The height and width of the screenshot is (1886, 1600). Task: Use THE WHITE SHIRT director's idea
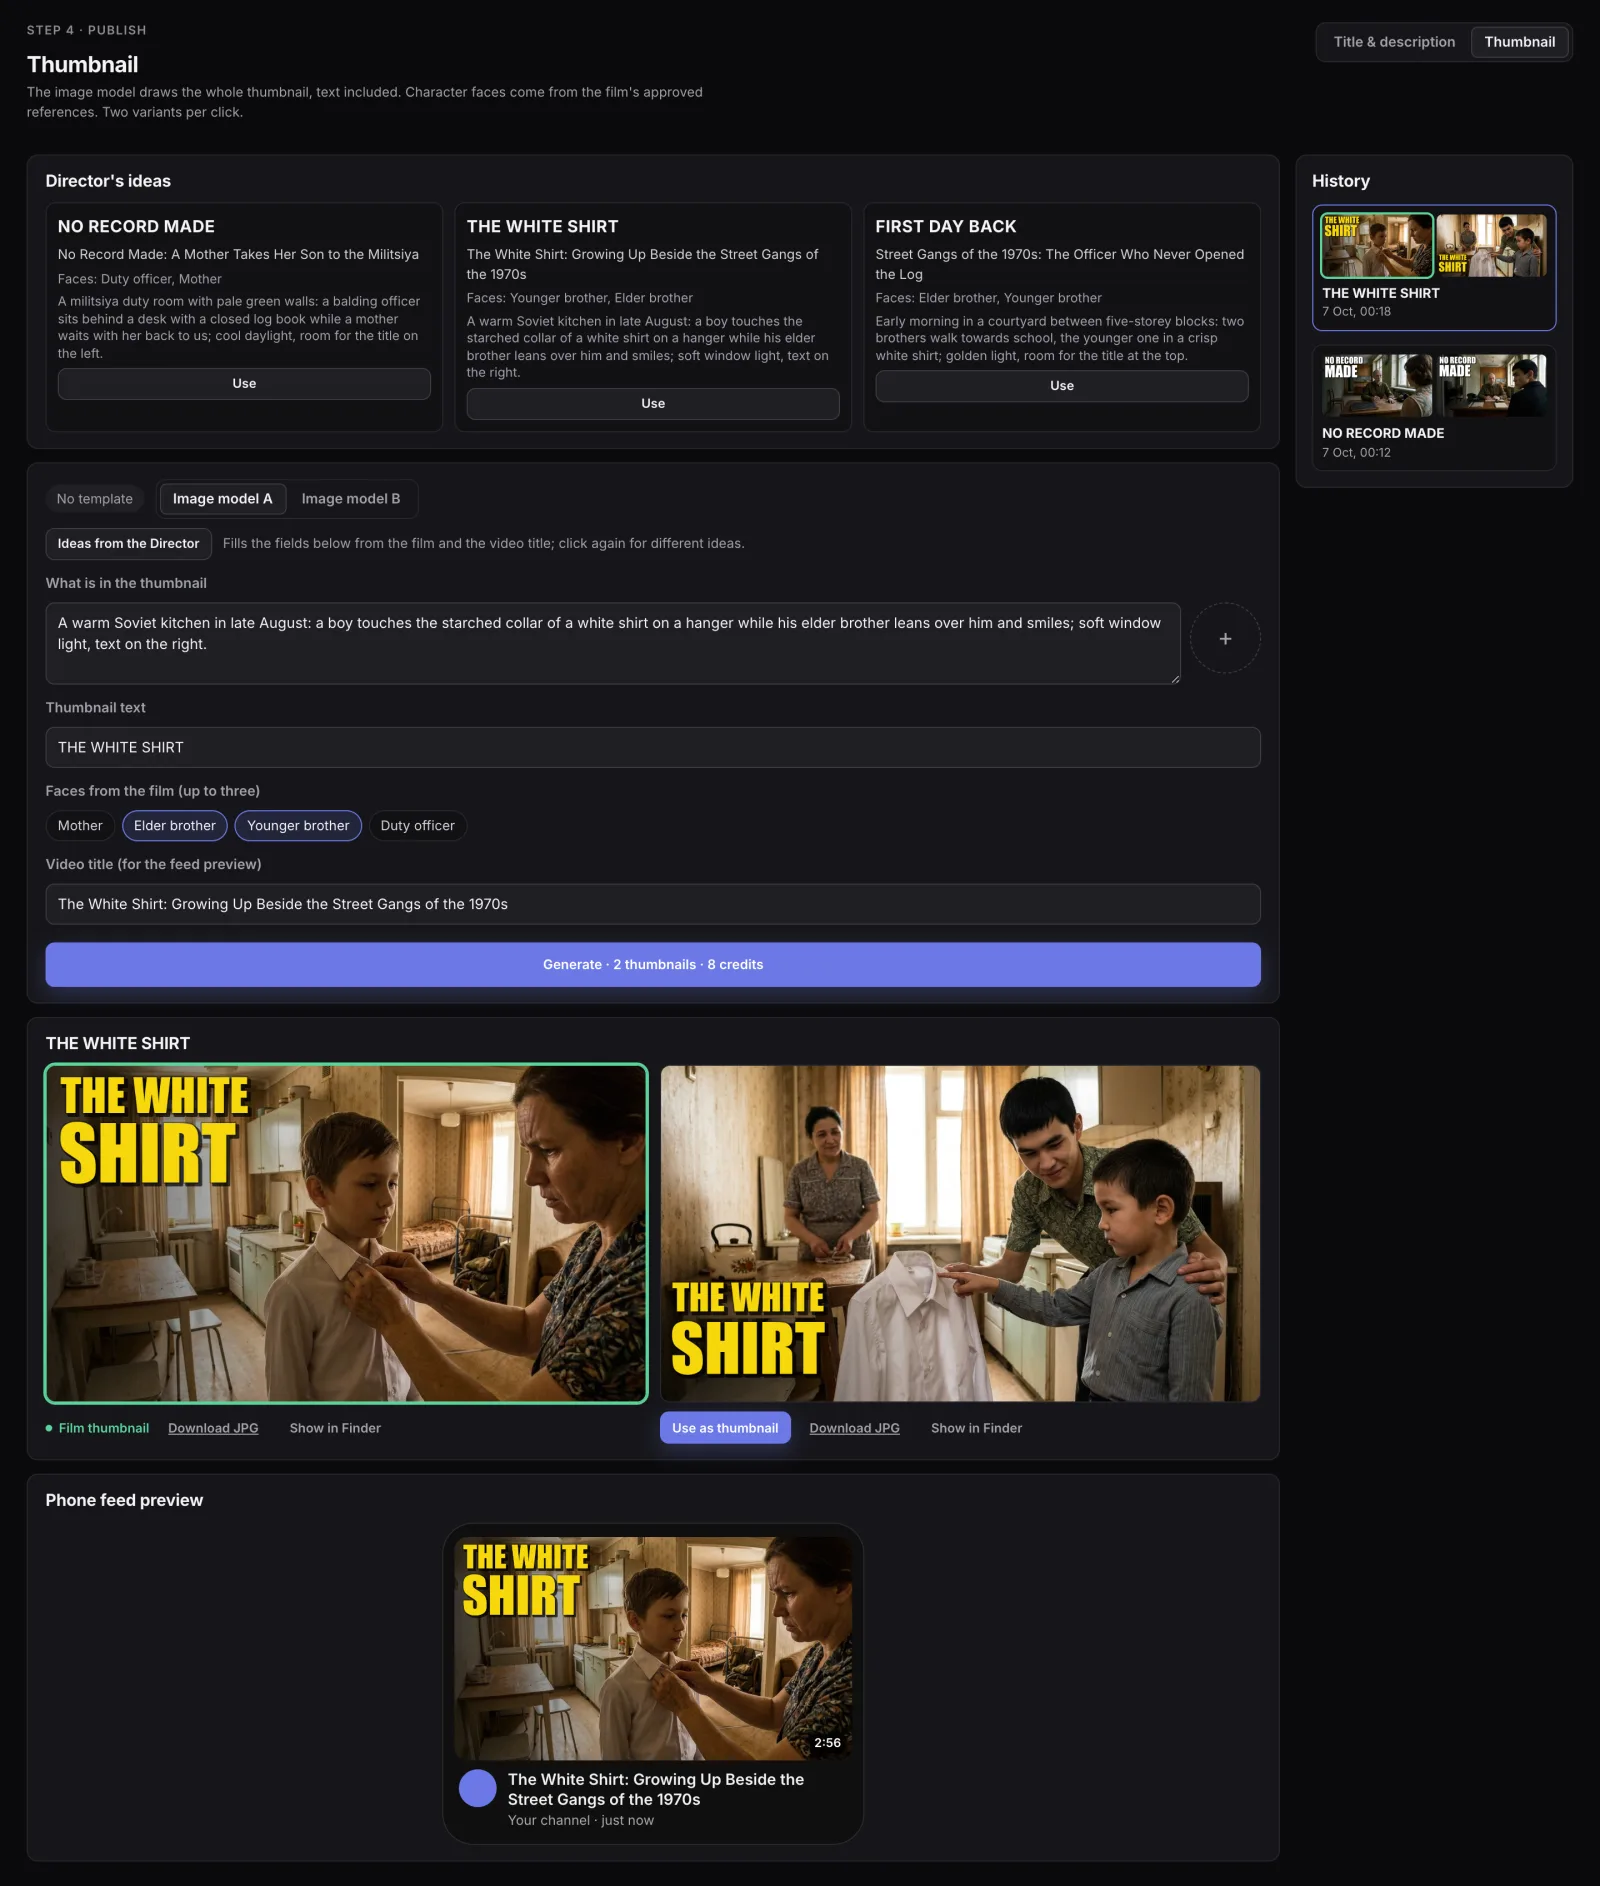click(653, 404)
